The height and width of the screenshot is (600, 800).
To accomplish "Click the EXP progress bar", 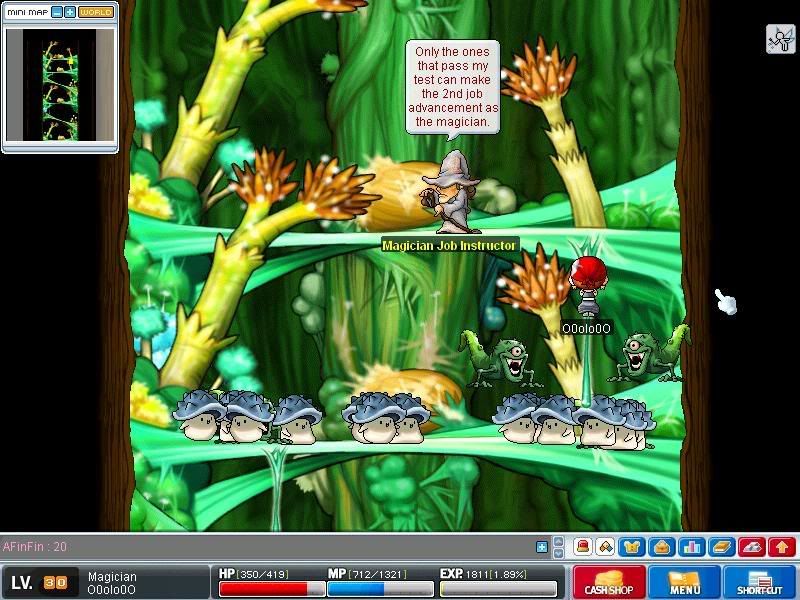I will [x=498, y=589].
